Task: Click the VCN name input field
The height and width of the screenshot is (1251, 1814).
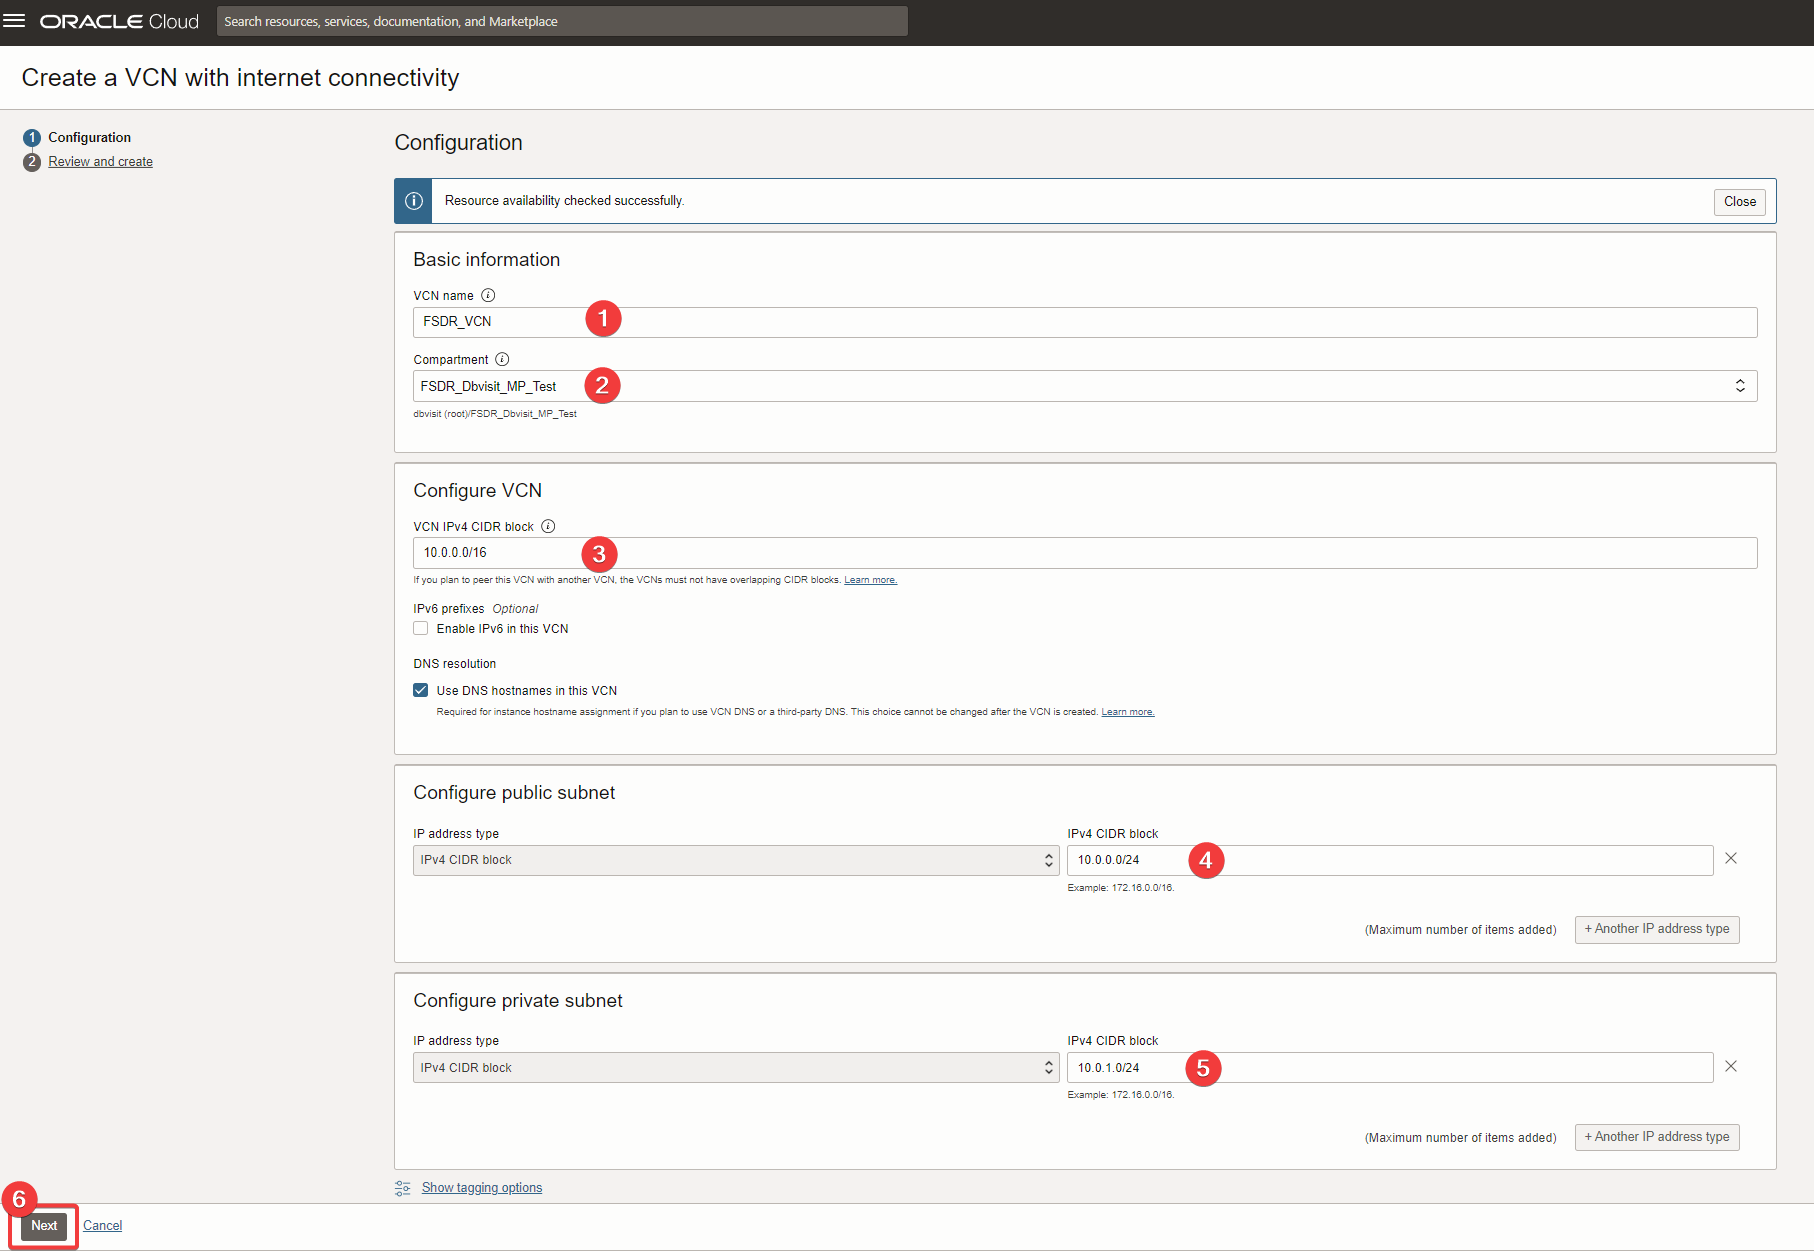Action: 1085,322
